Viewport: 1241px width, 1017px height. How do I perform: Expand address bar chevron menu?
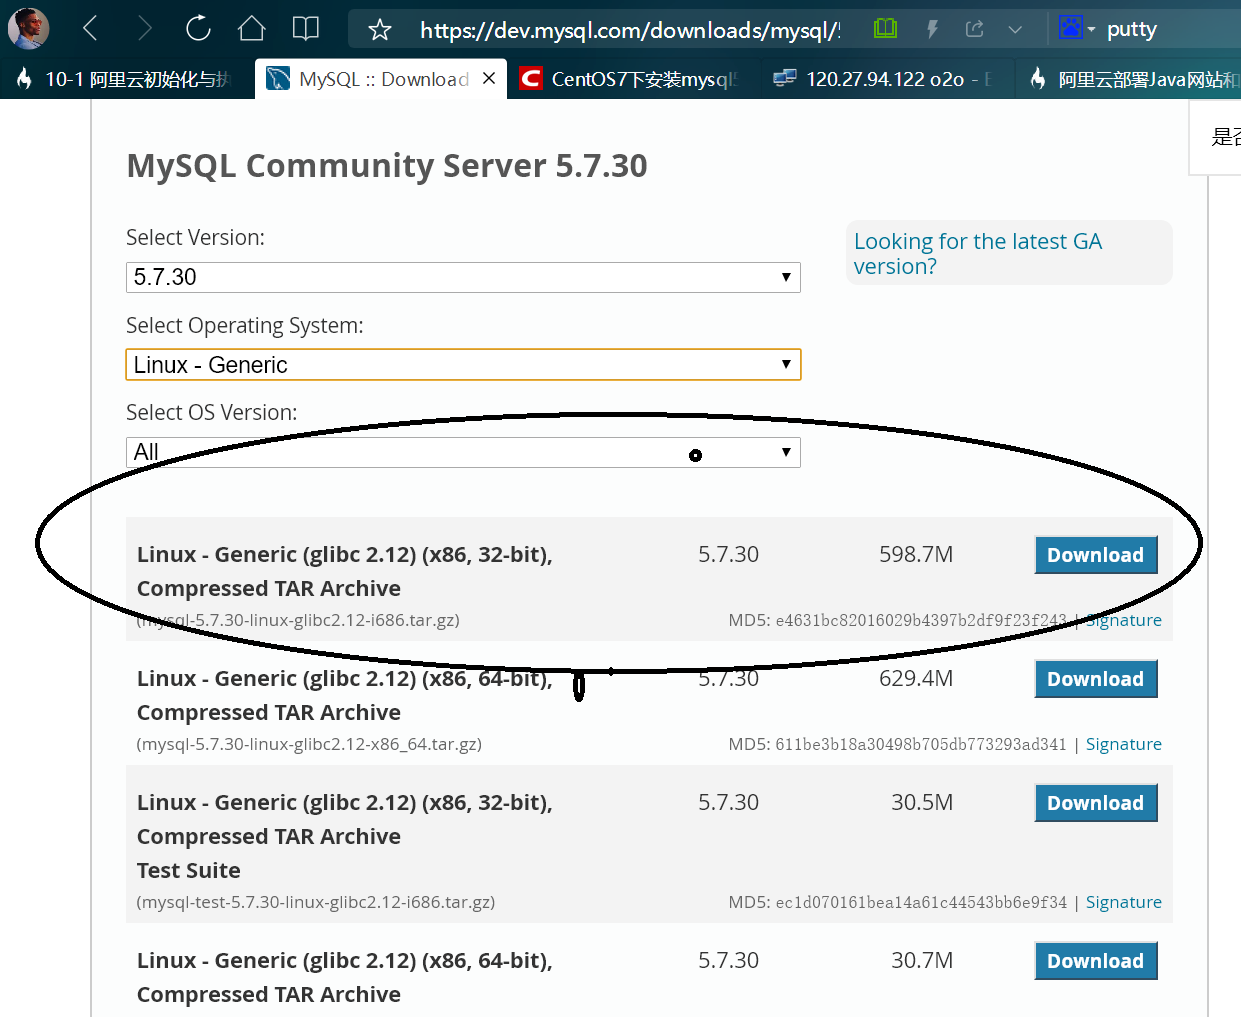1015,30
